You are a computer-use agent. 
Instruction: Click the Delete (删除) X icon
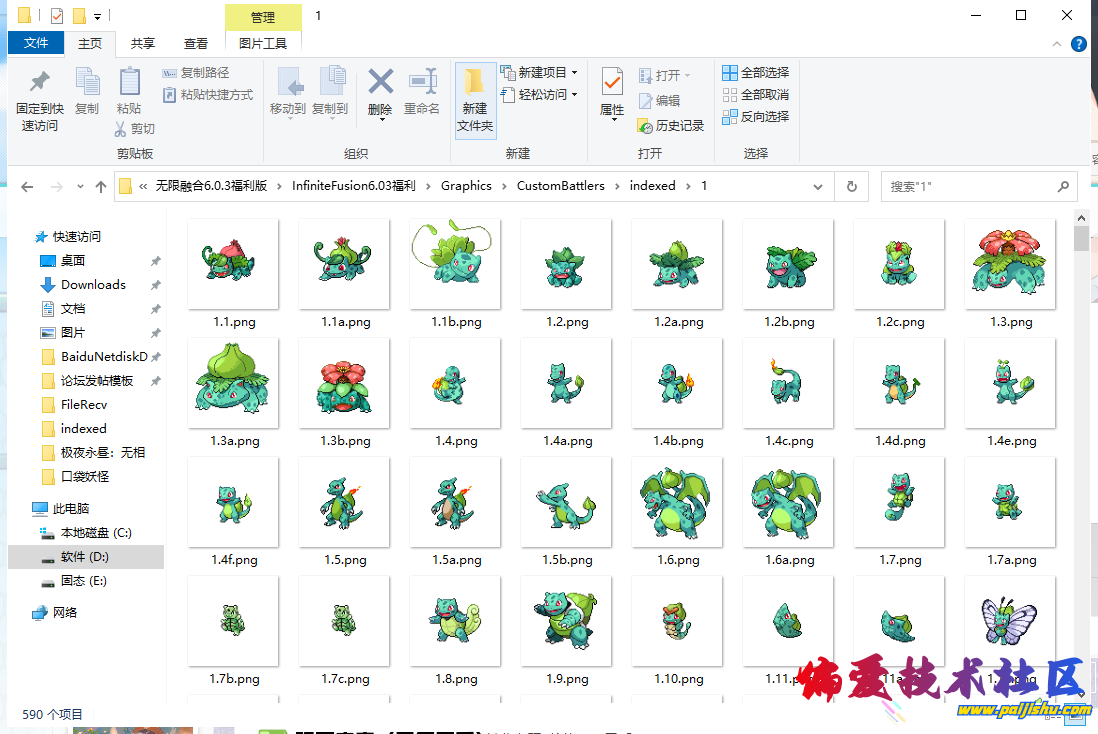point(380,83)
